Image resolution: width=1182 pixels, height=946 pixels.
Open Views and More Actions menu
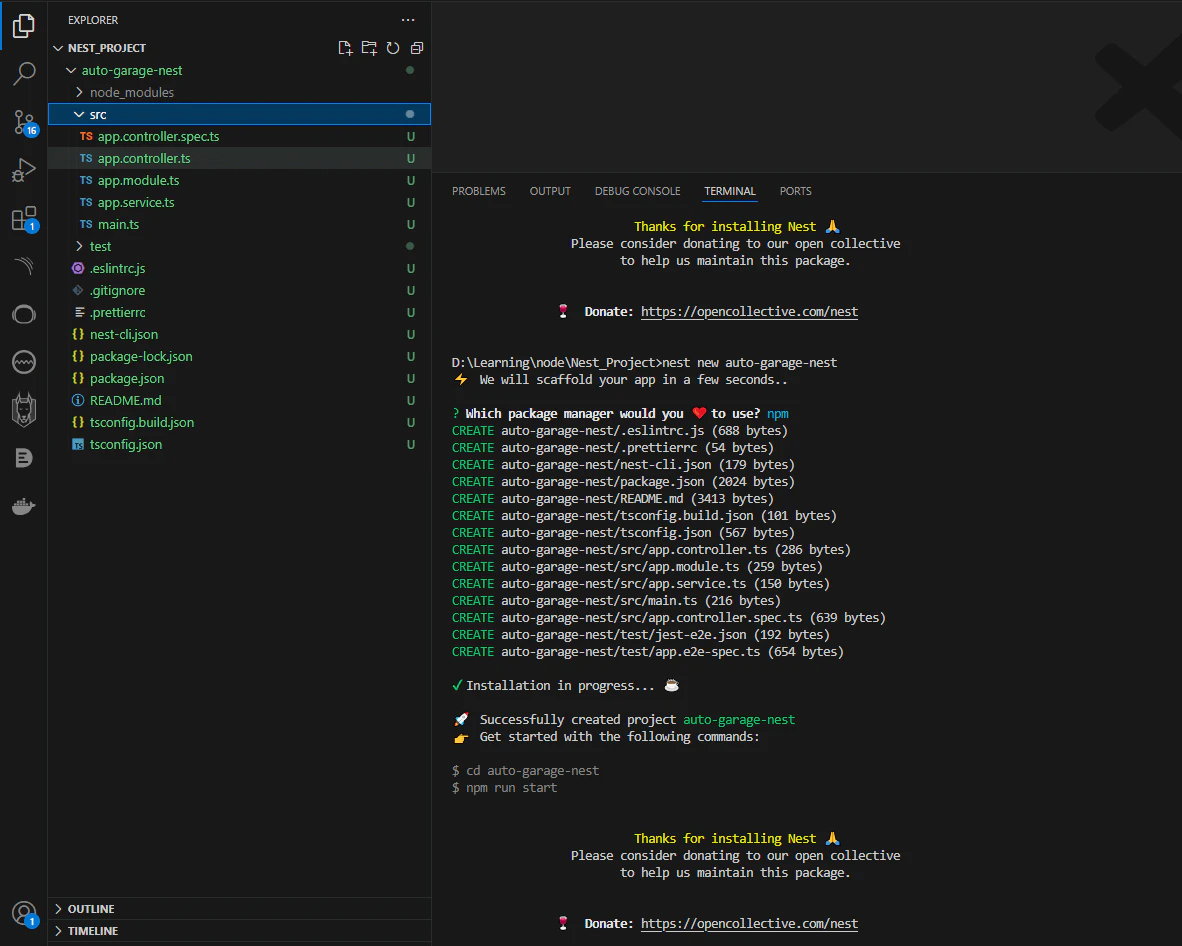tap(408, 20)
